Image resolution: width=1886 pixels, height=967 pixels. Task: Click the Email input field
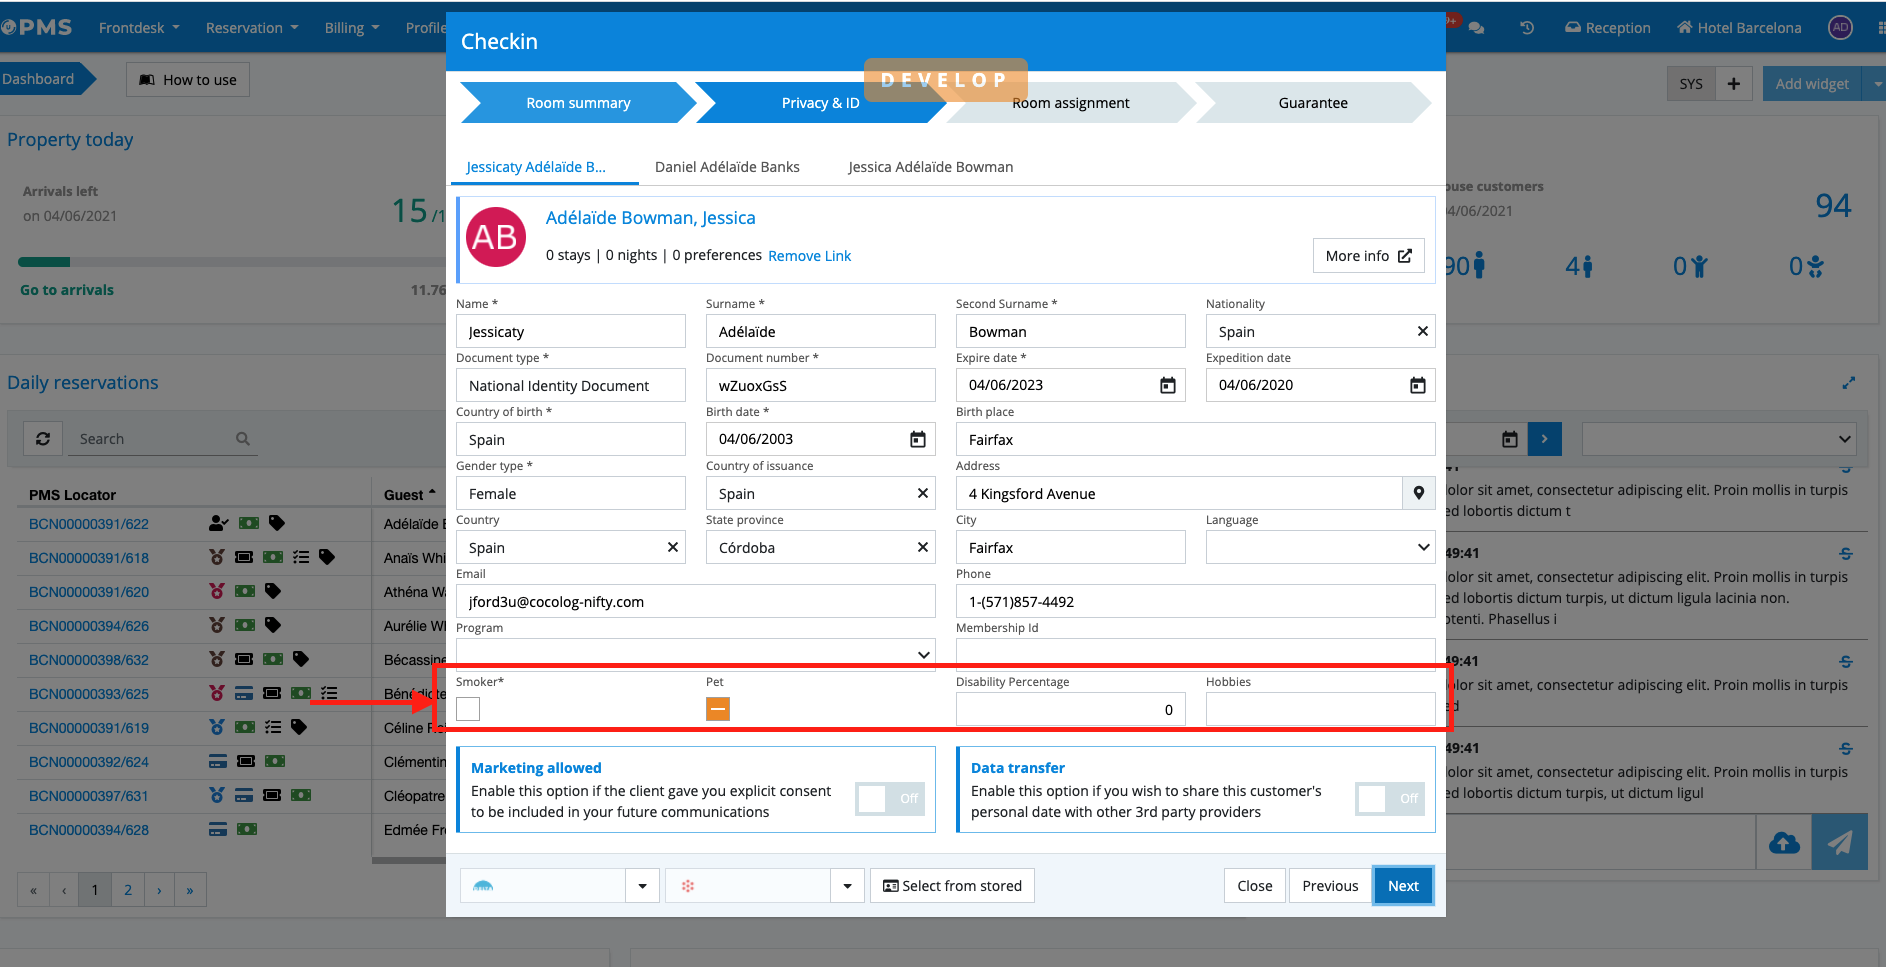pos(695,601)
